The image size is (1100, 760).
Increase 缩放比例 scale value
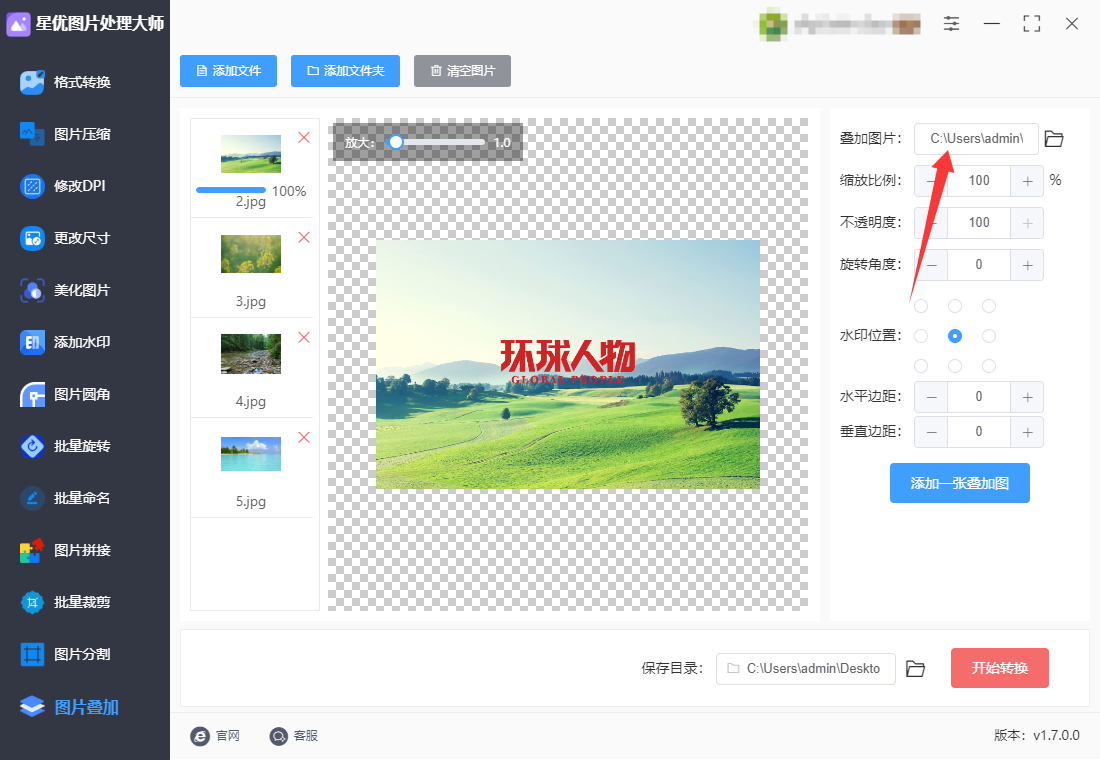(1027, 181)
